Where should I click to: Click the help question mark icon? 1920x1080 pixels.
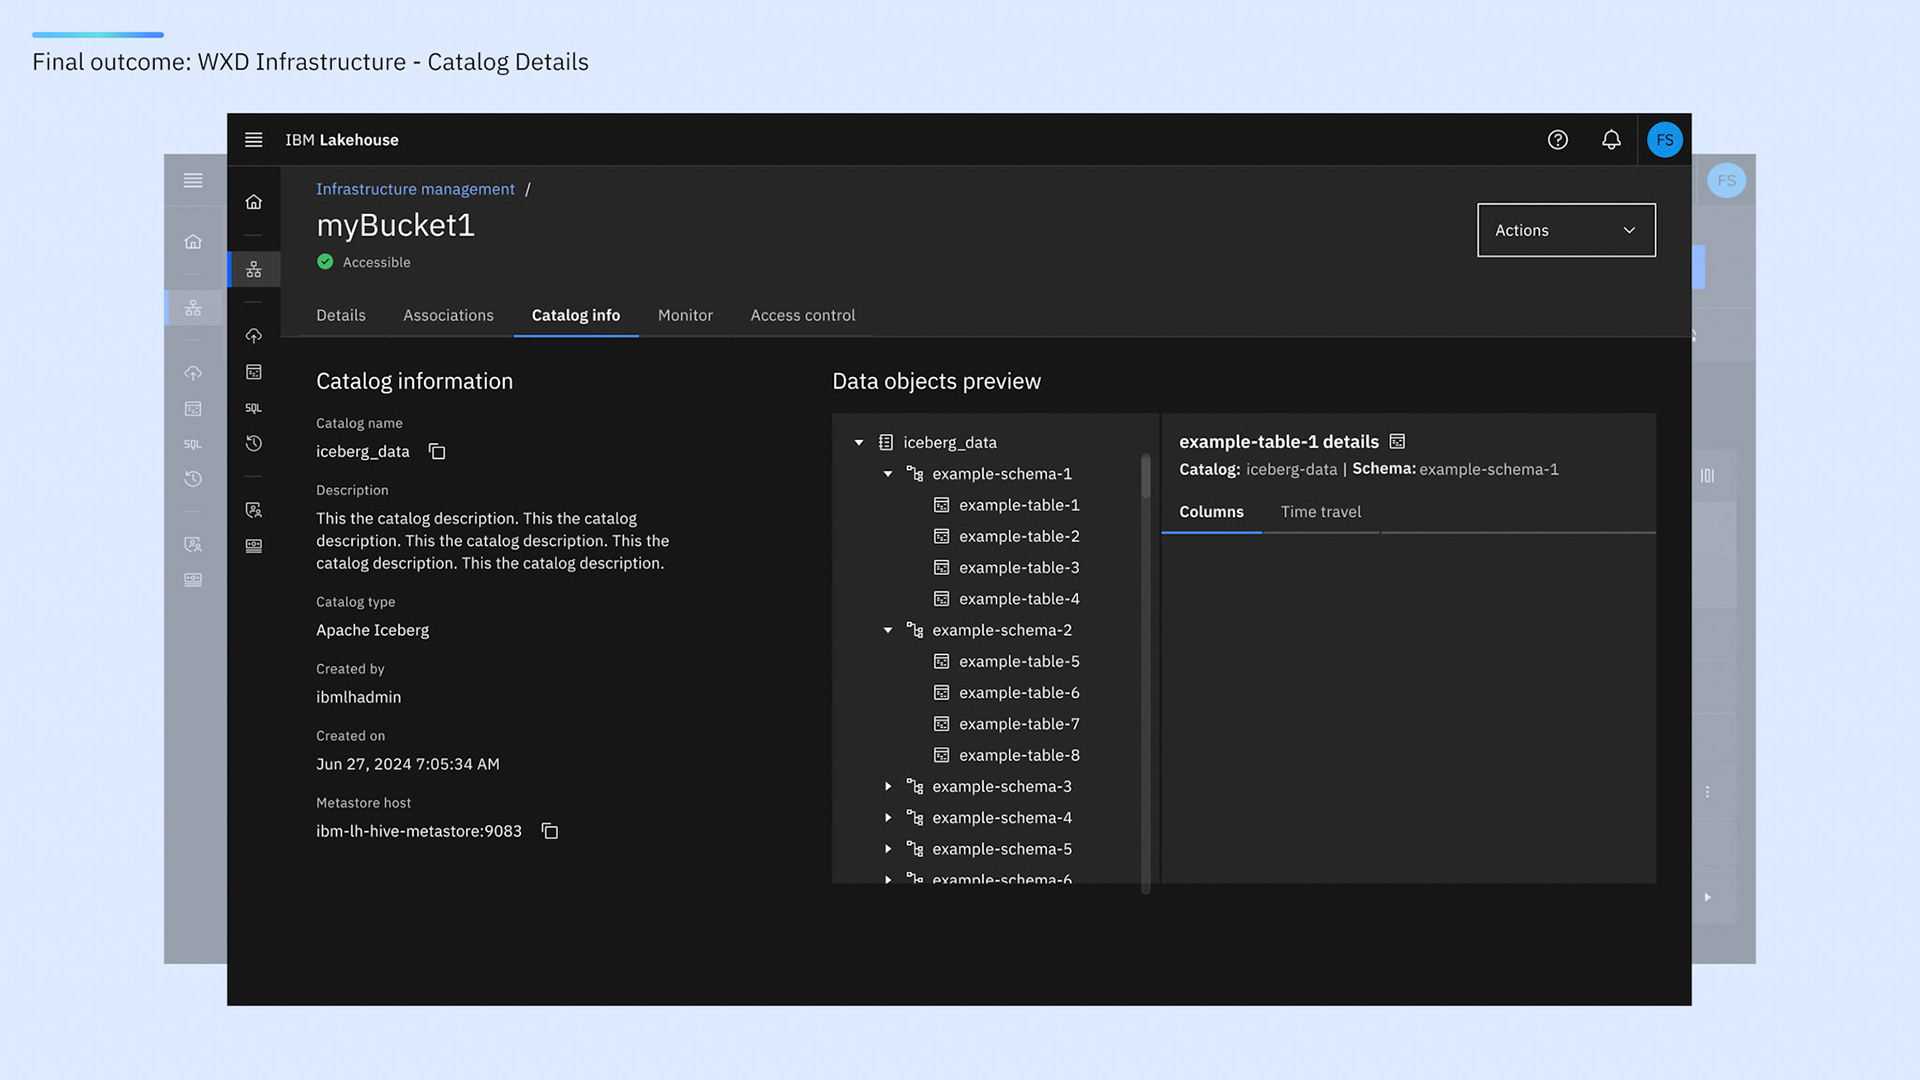(1557, 140)
